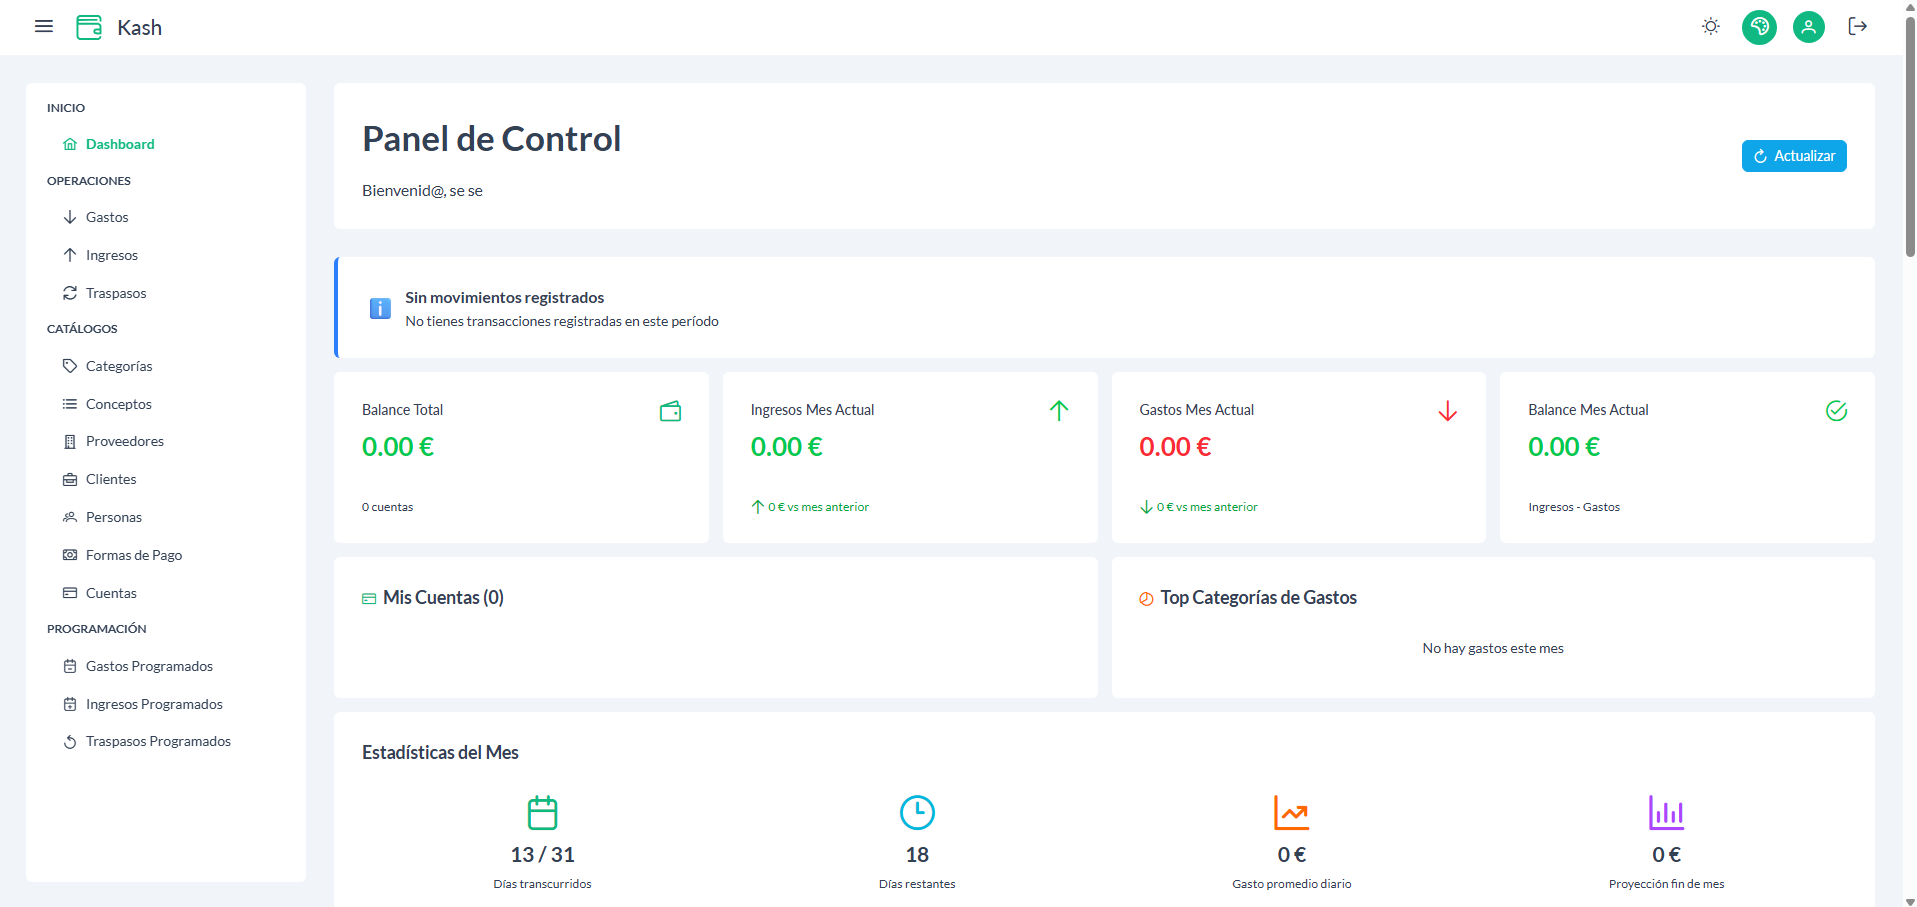Click the green checkmark on Balance Mes Actual

coord(1836,411)
